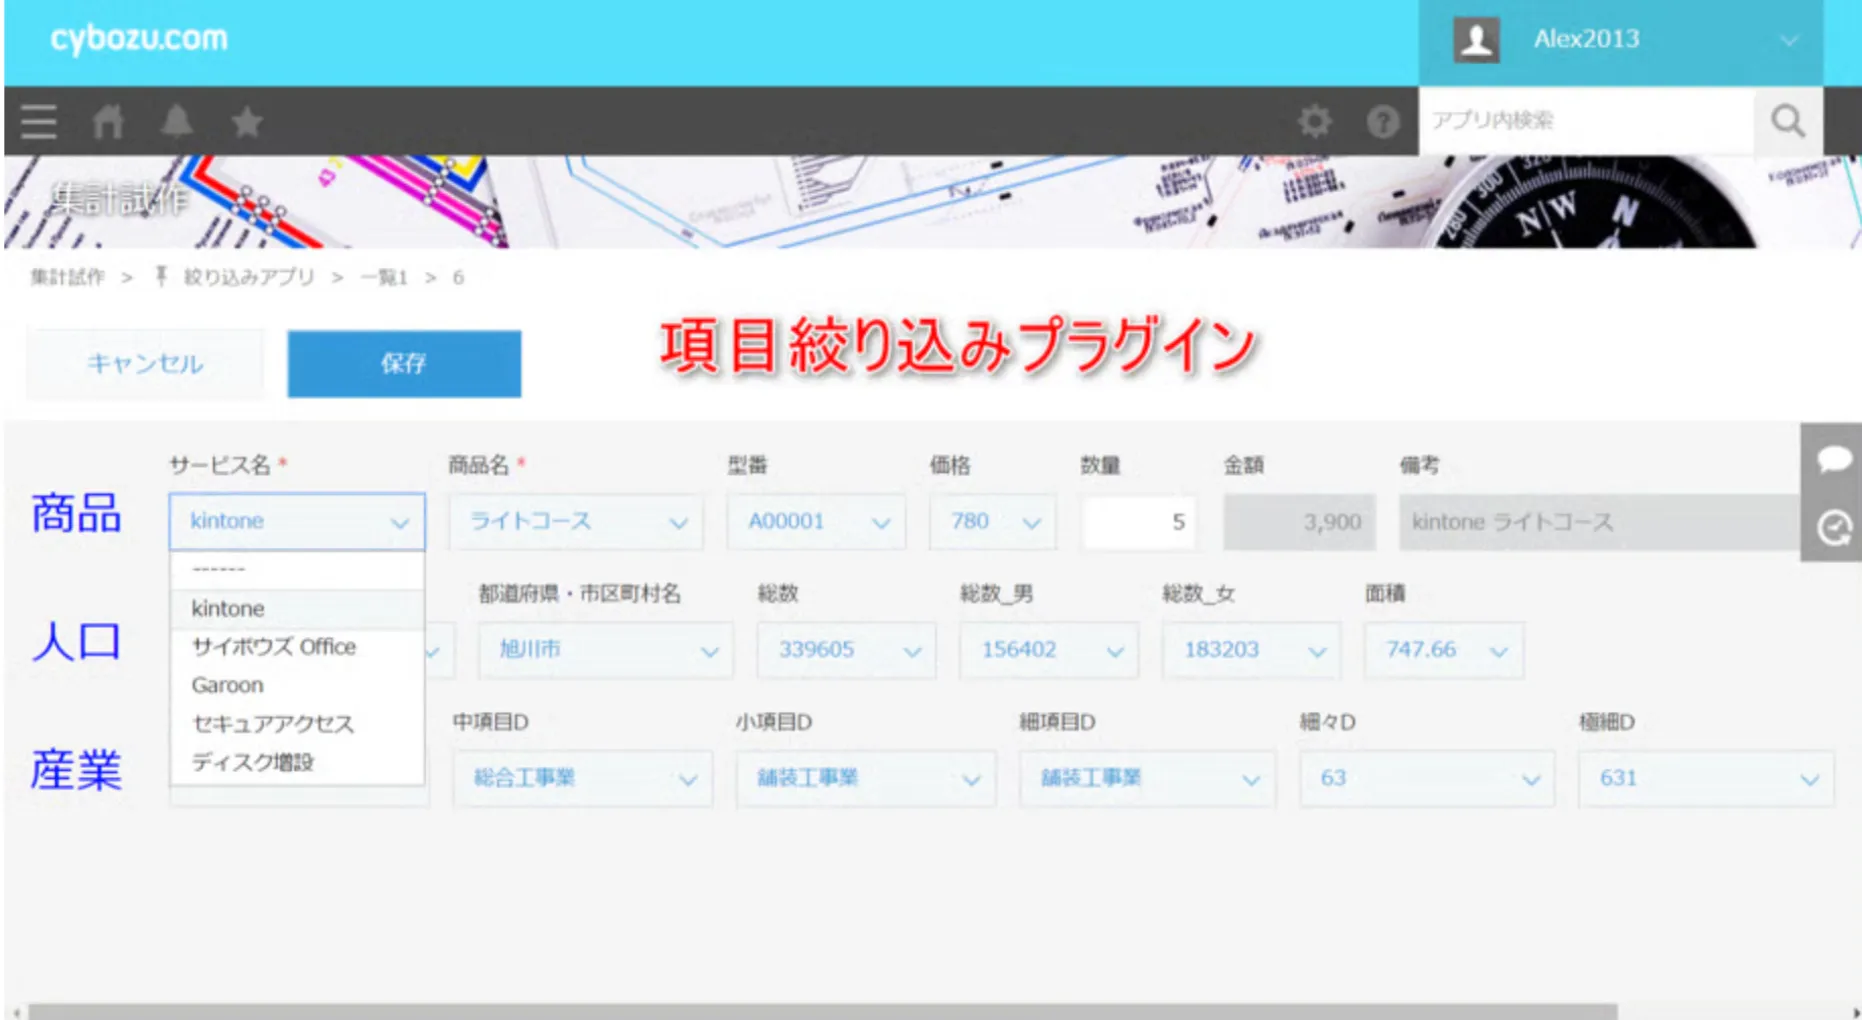Open the comments speech bubble panel

pos(1833,459)
